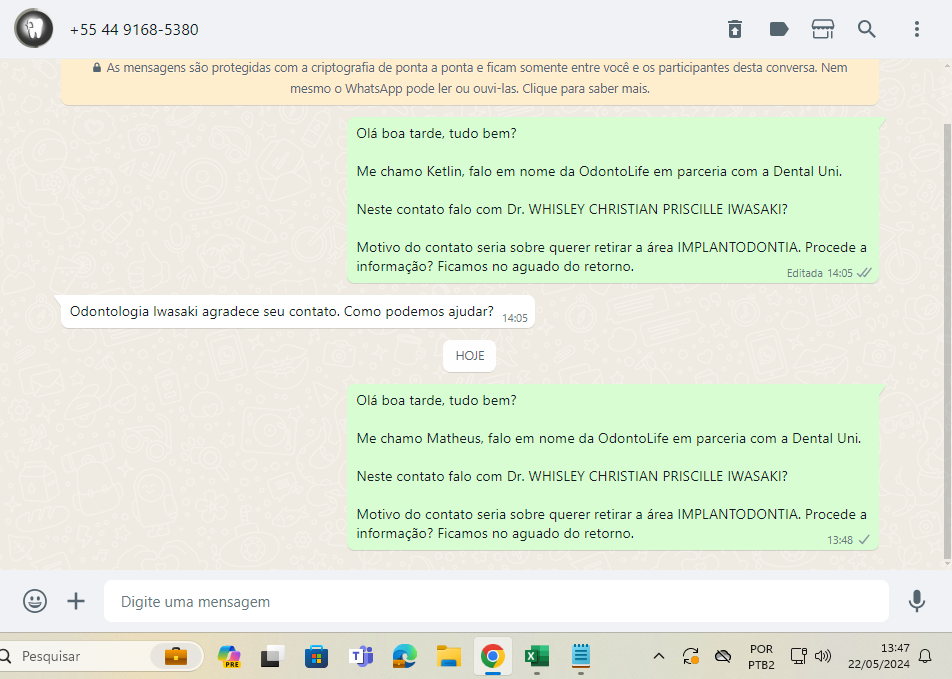
Task: Open Task View on the taskbar
Action: pyautogui.click(x=273, y=656)
